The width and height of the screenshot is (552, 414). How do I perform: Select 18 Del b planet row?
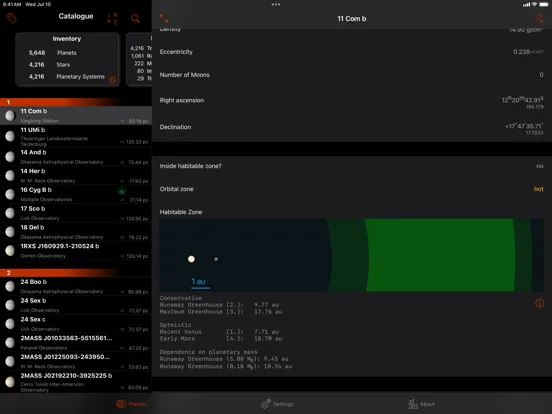tap(76, 232)
